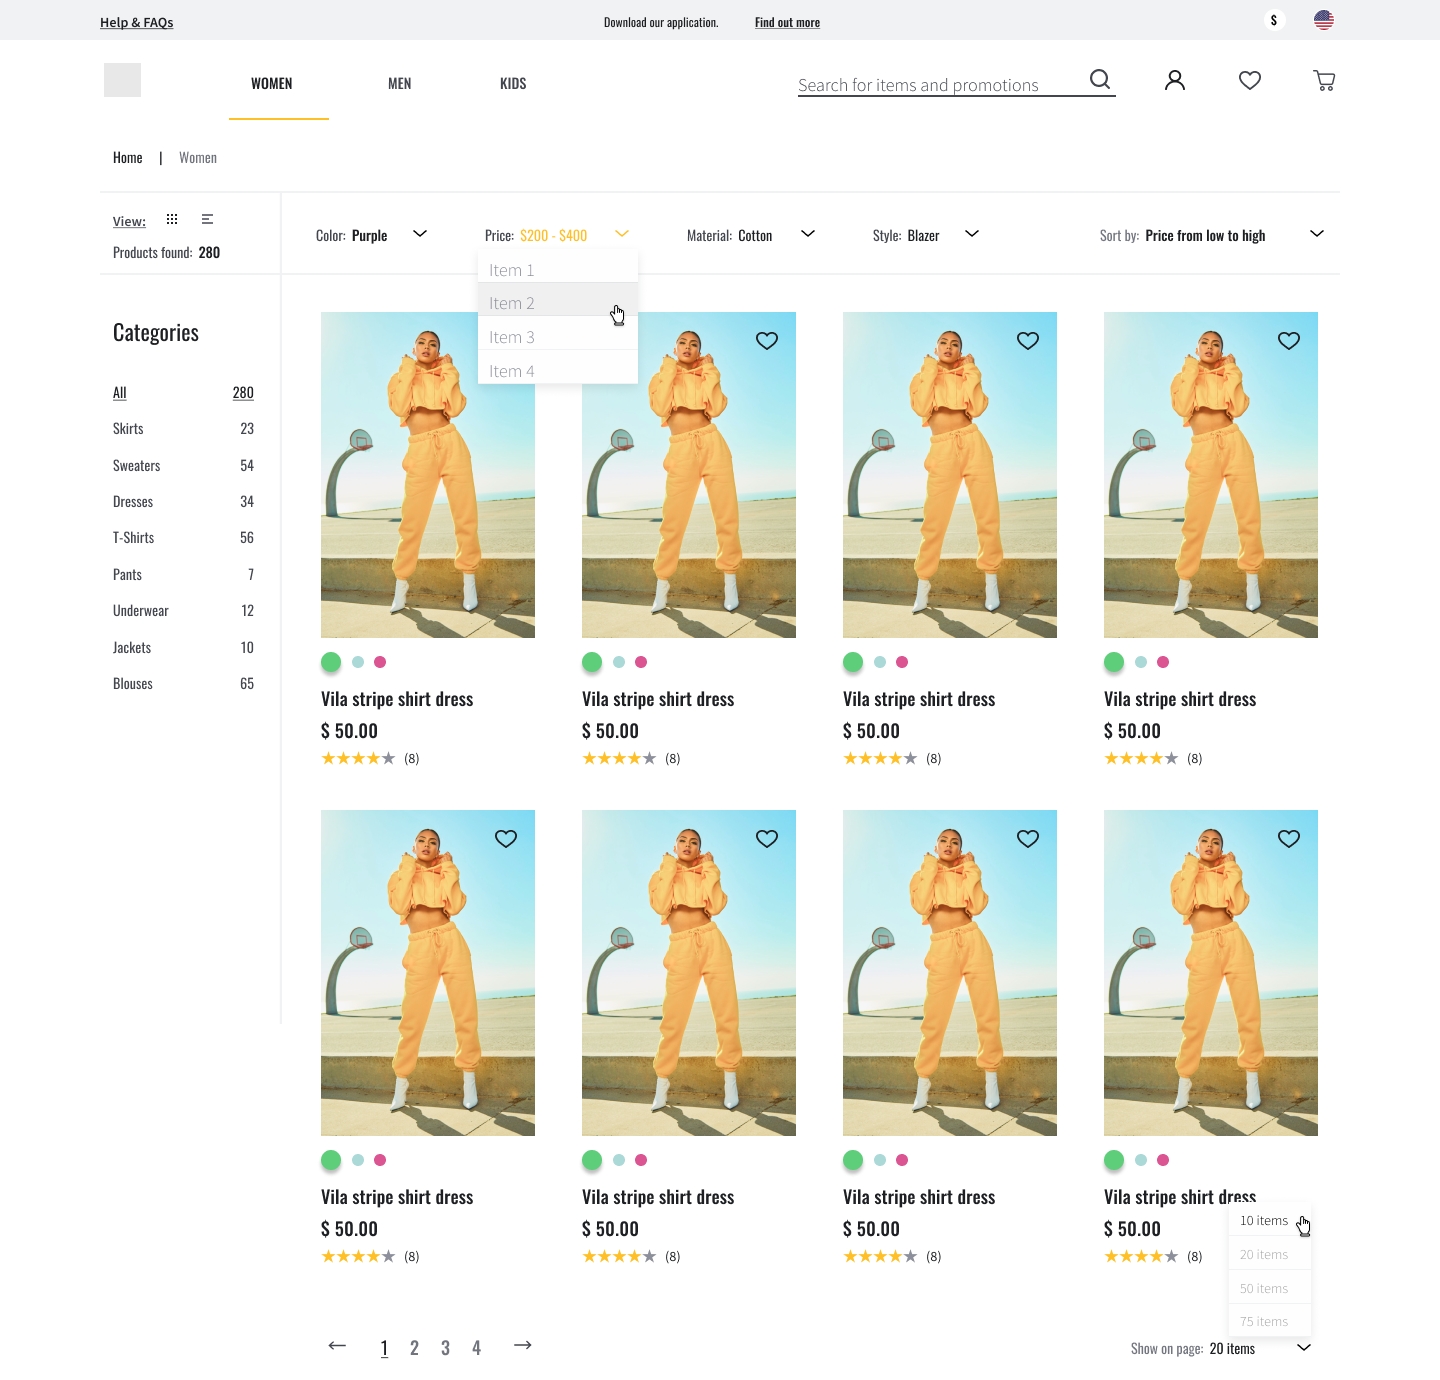Pick light blue swatch on third top product

[x=880, y=662]
